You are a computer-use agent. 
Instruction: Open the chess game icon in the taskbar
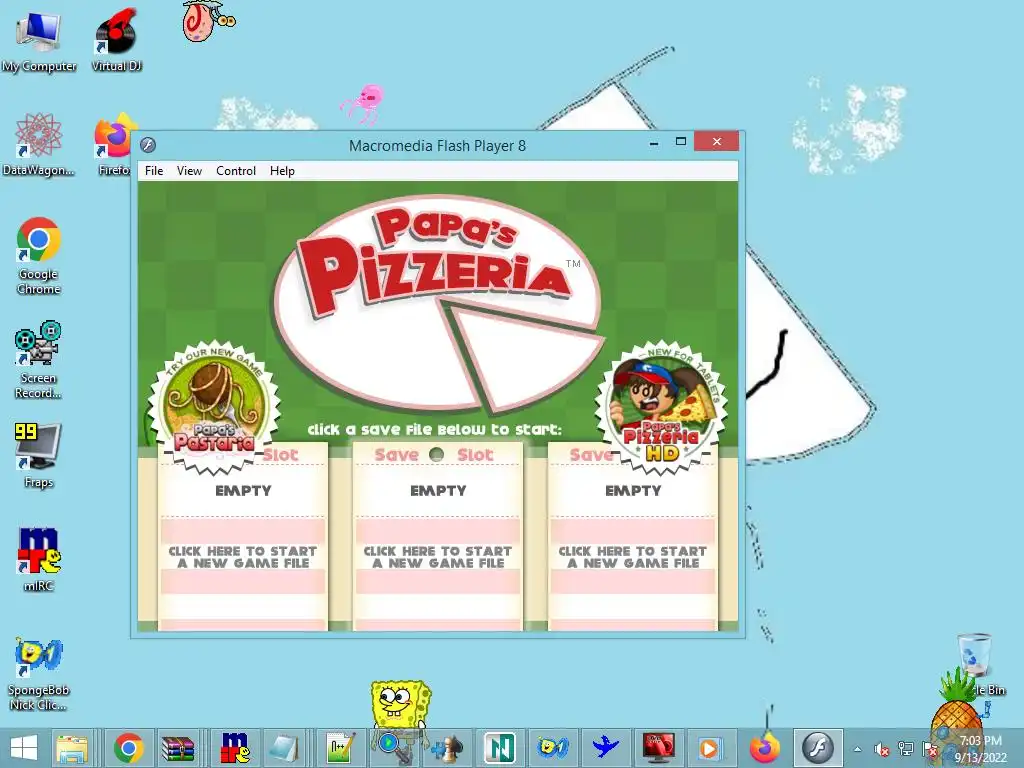pos(449,748)
